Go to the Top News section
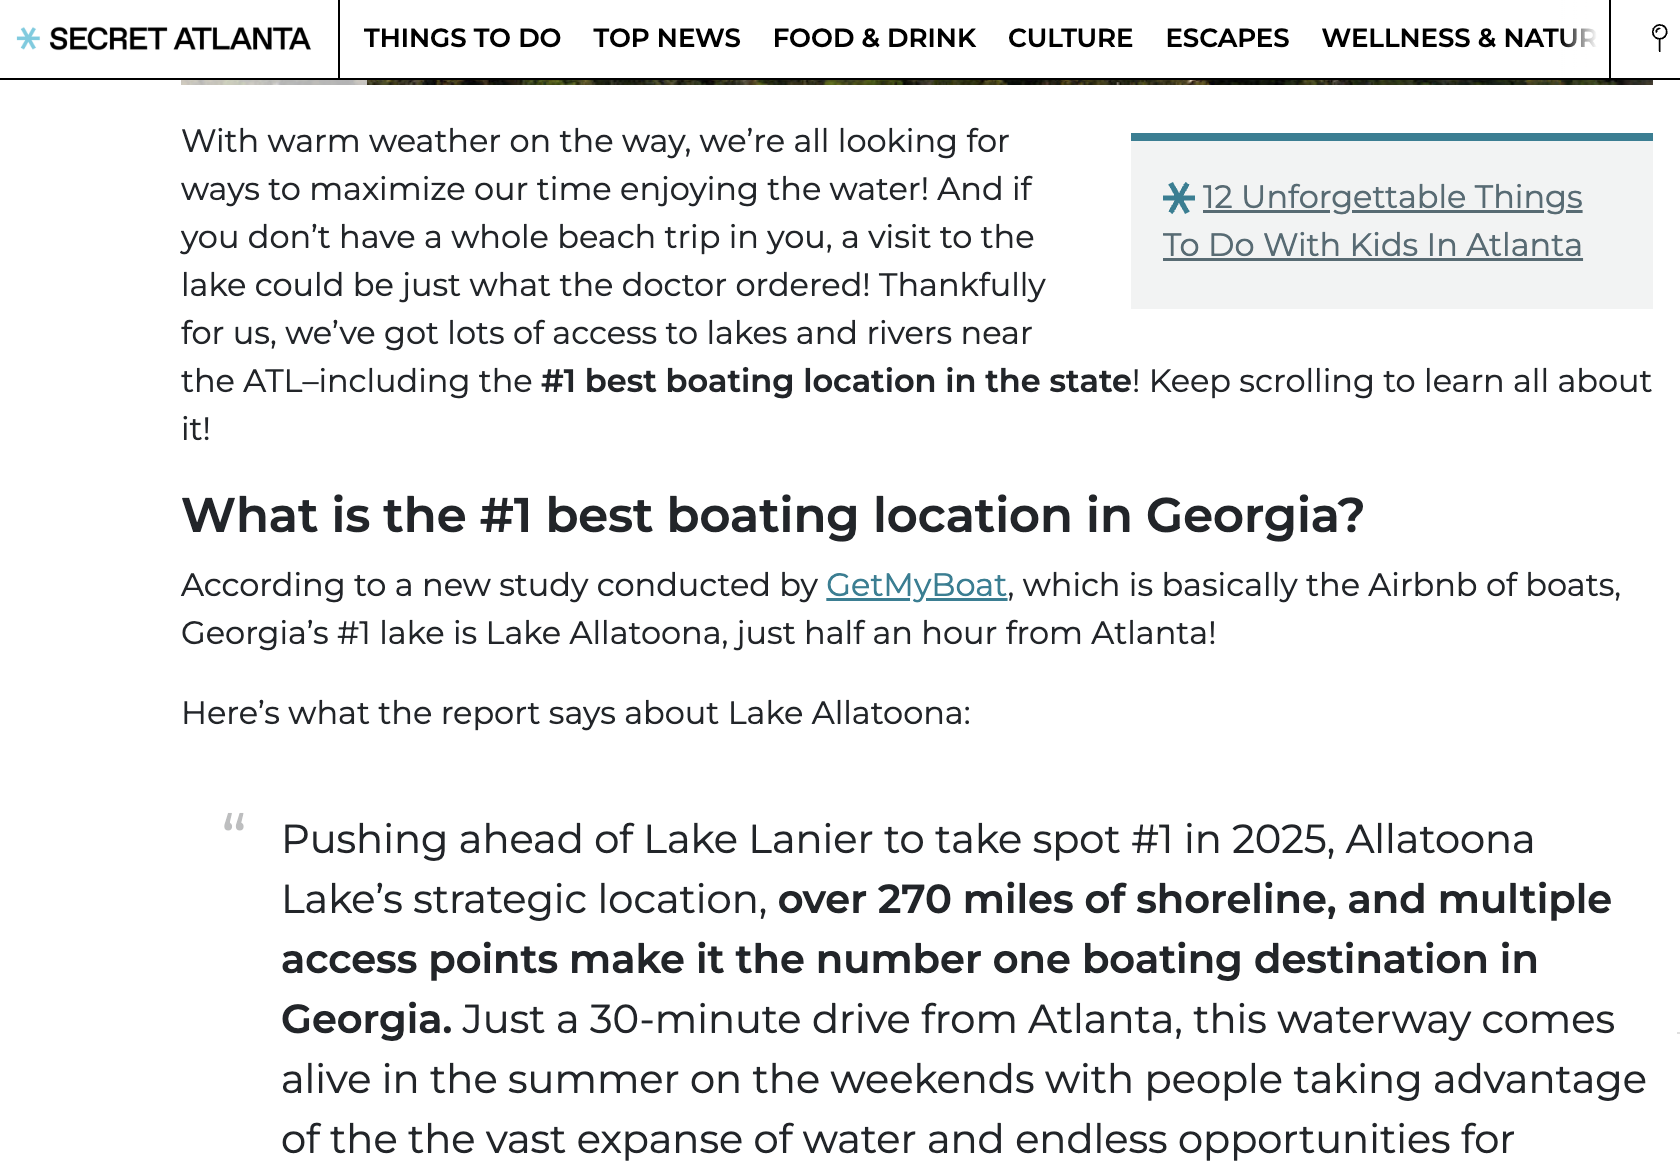Screen dimensions: 1680x1170 pos(666,38)
